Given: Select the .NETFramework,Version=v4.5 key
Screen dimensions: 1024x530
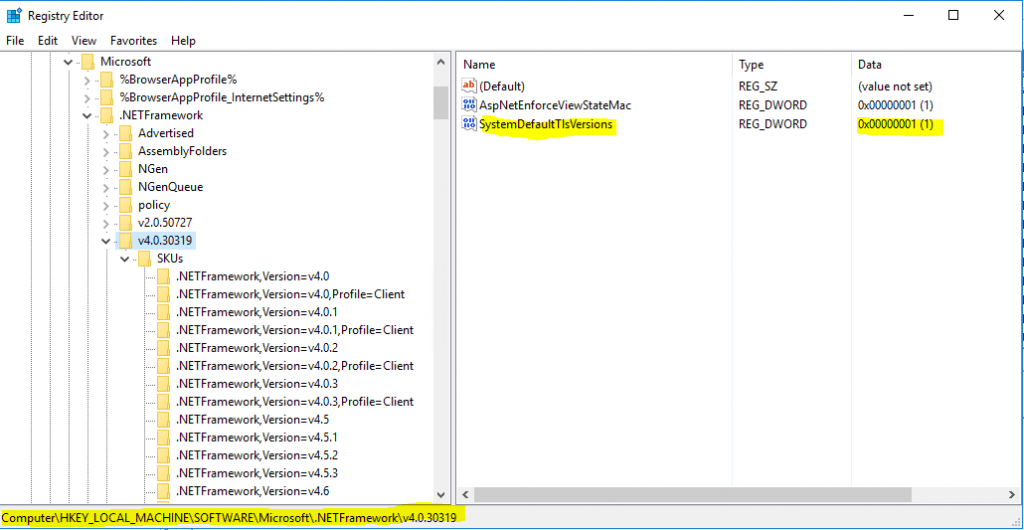Looking at the screenshot, I should tap(252, 419).
